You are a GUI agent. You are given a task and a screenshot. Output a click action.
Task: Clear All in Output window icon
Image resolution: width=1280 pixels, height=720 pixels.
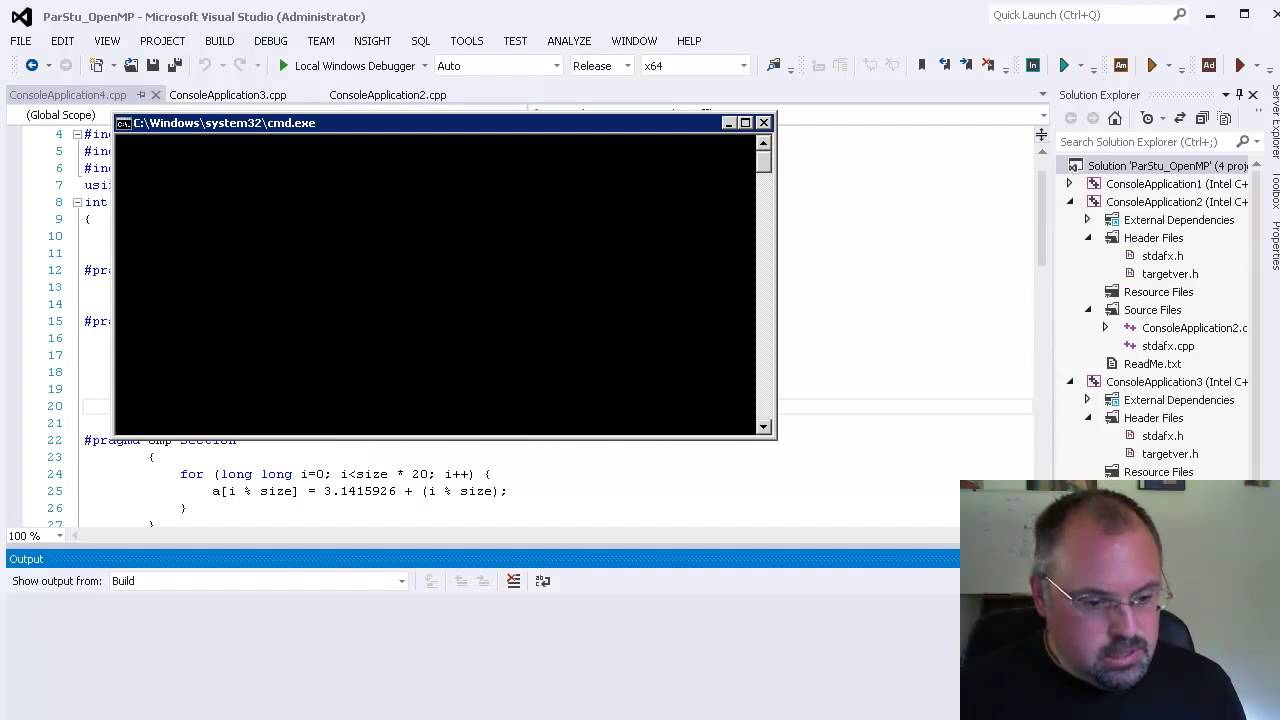click(513, 580)
